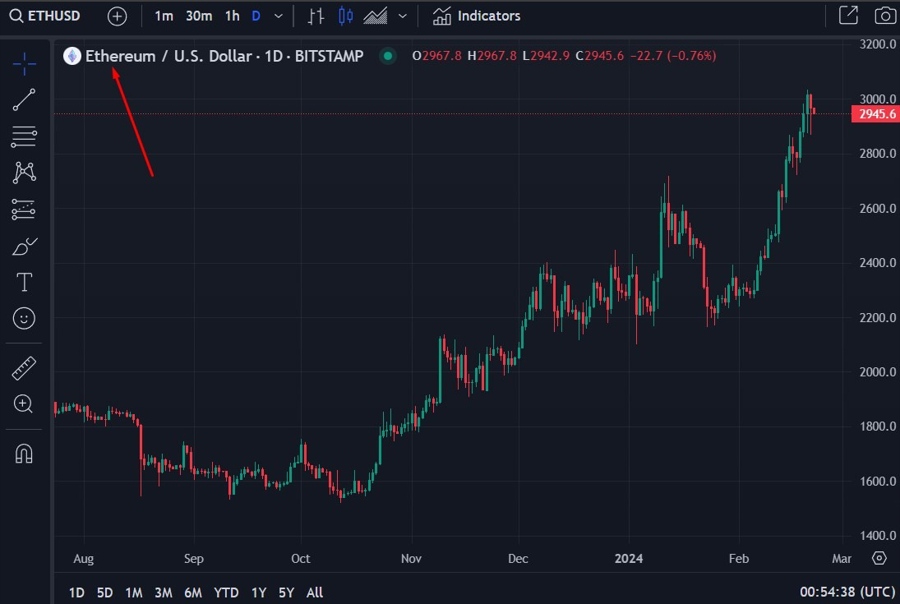
Task: Select the crosshair cursor tool
Action: point(24,63)
